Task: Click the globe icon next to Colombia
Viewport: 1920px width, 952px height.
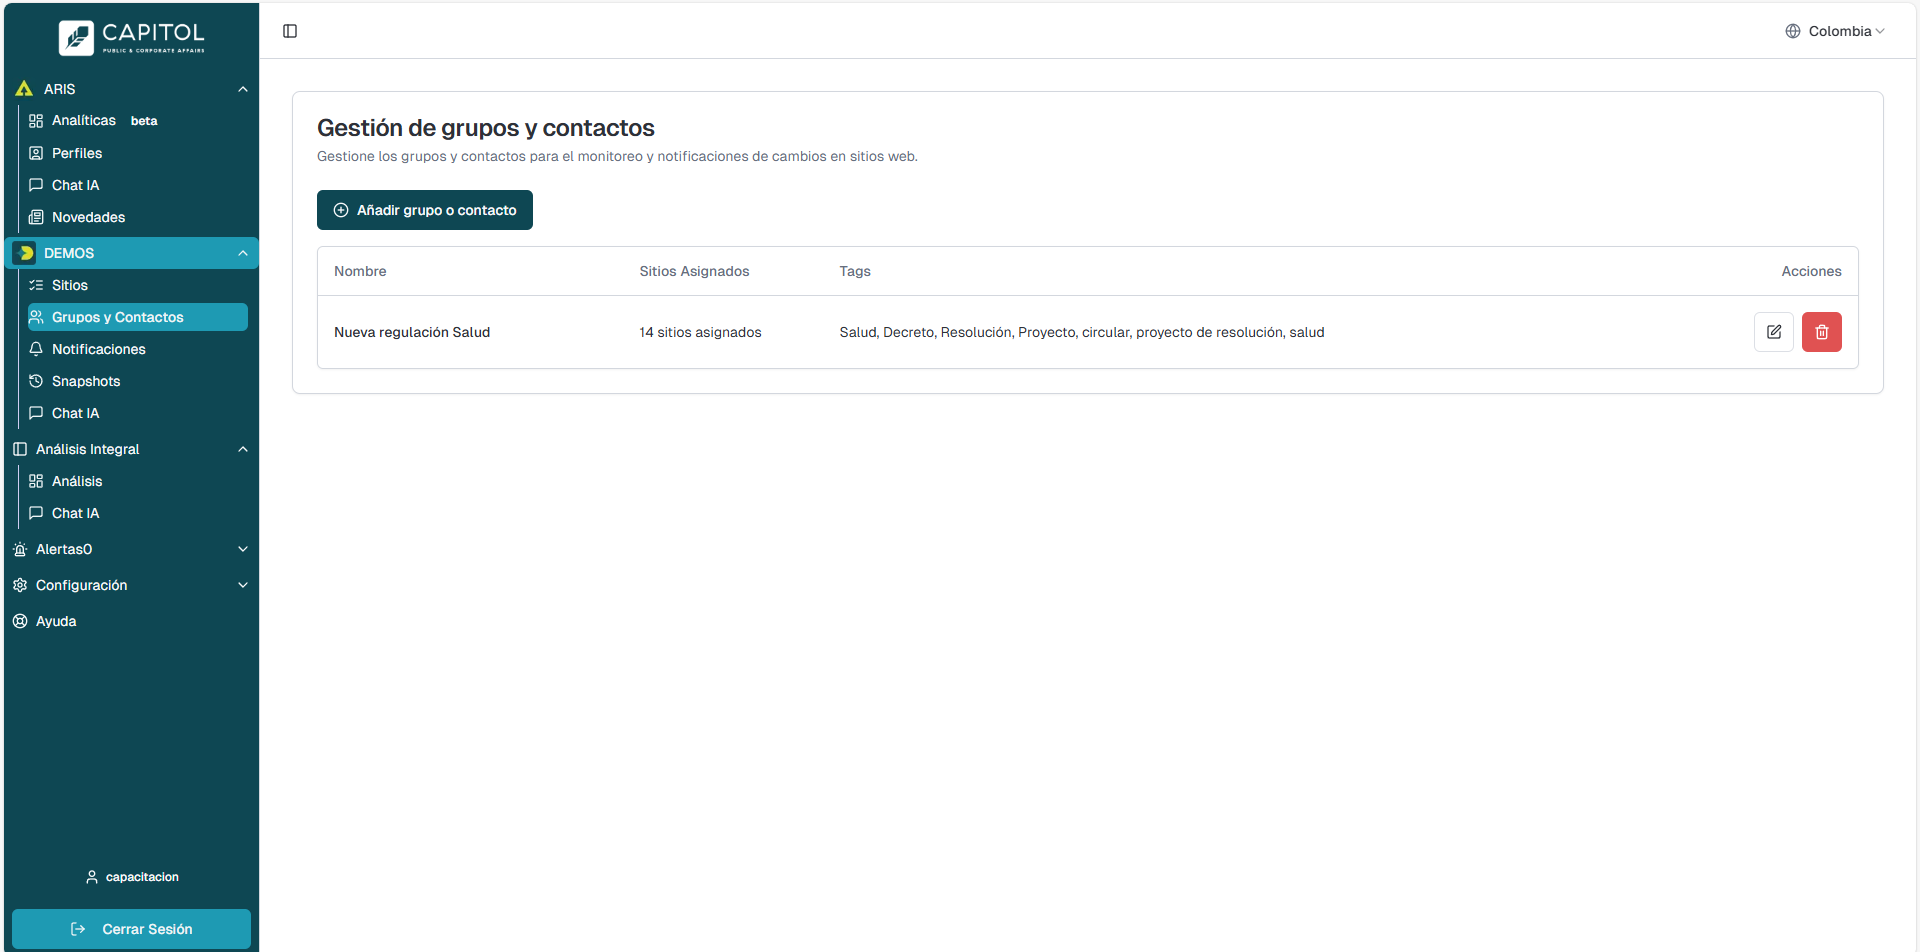Action: tap(1792, 30)
